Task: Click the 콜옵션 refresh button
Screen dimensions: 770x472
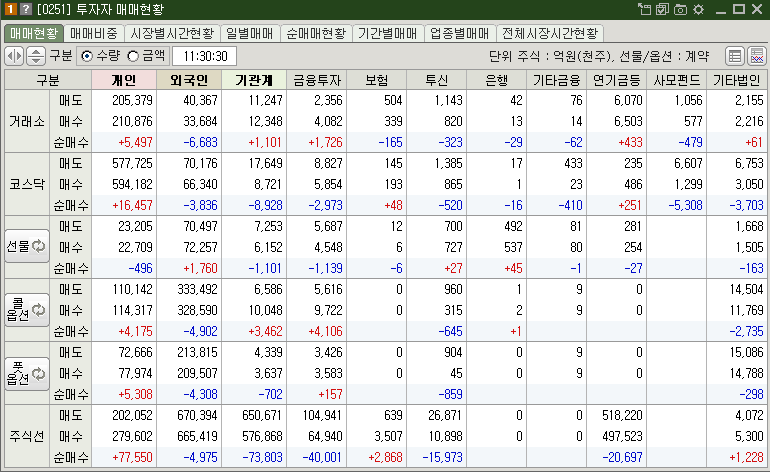Action: coord(27,309)
